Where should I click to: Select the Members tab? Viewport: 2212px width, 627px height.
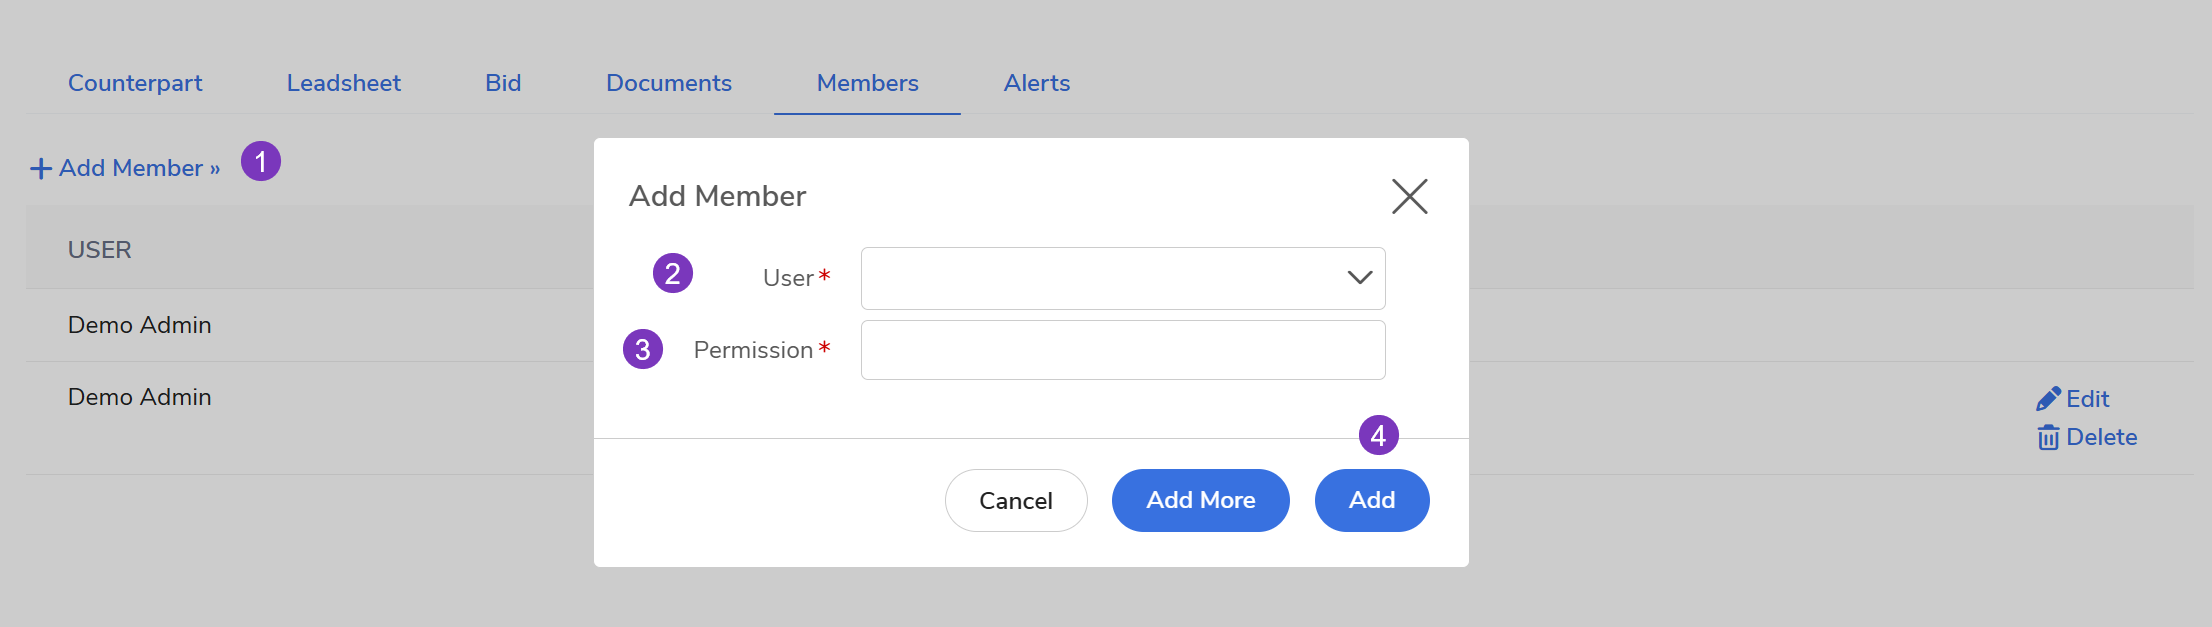pyautogui.click(x=867, y=83)
